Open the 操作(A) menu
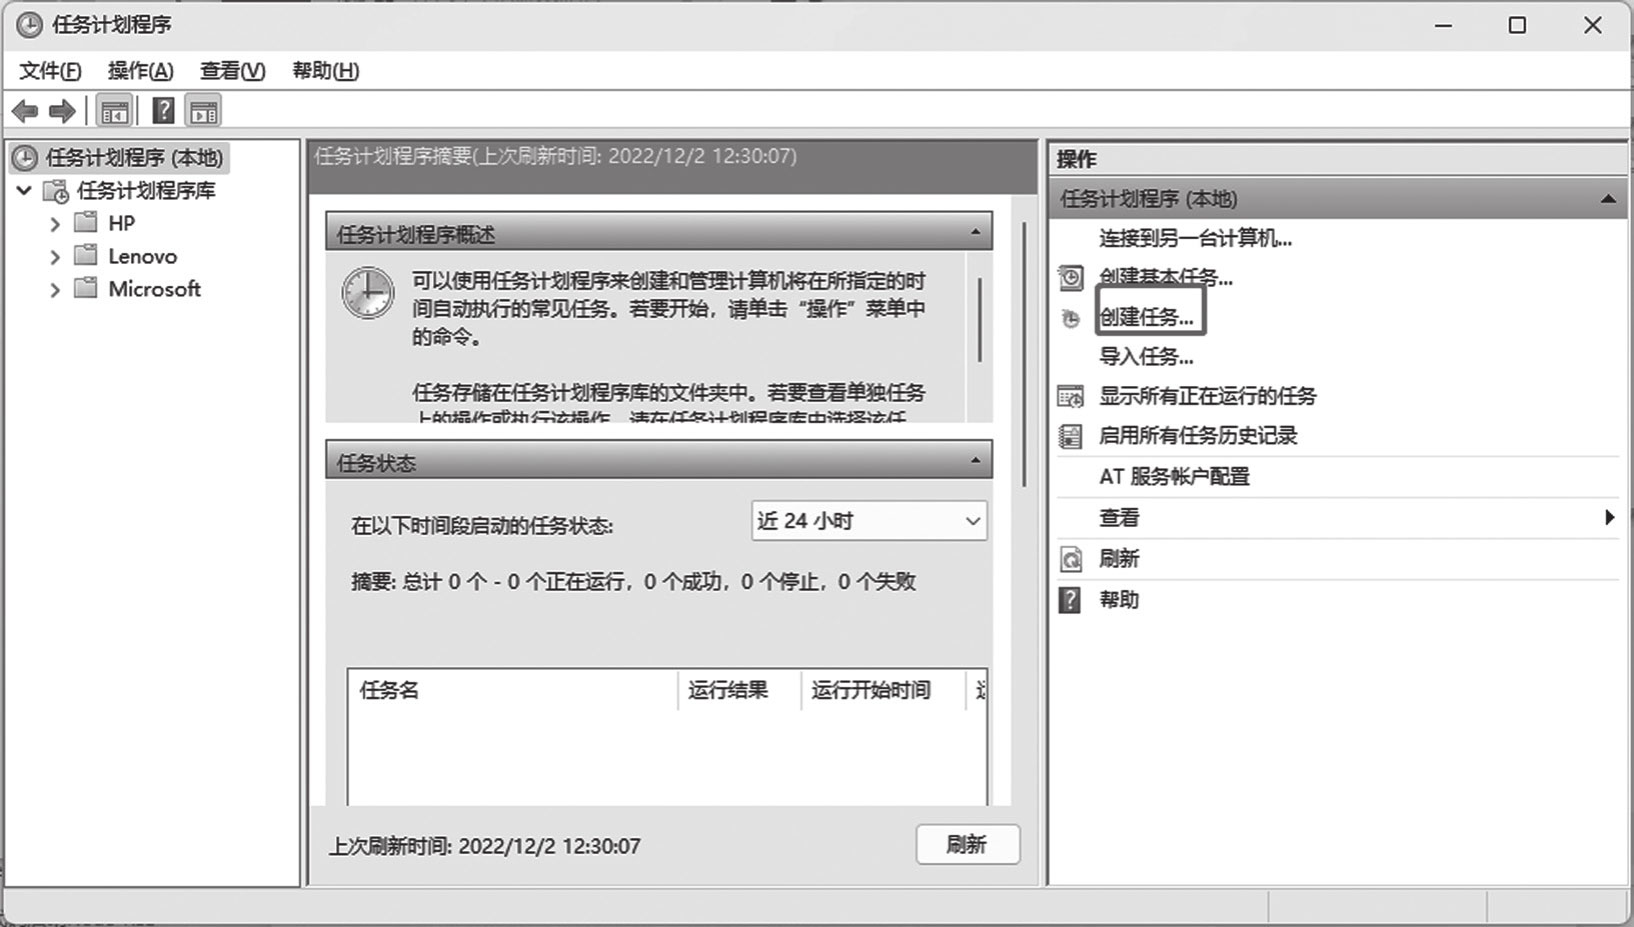Image resolution: width=1634 pixels, height=927 pixels. (x=140, y=71)
